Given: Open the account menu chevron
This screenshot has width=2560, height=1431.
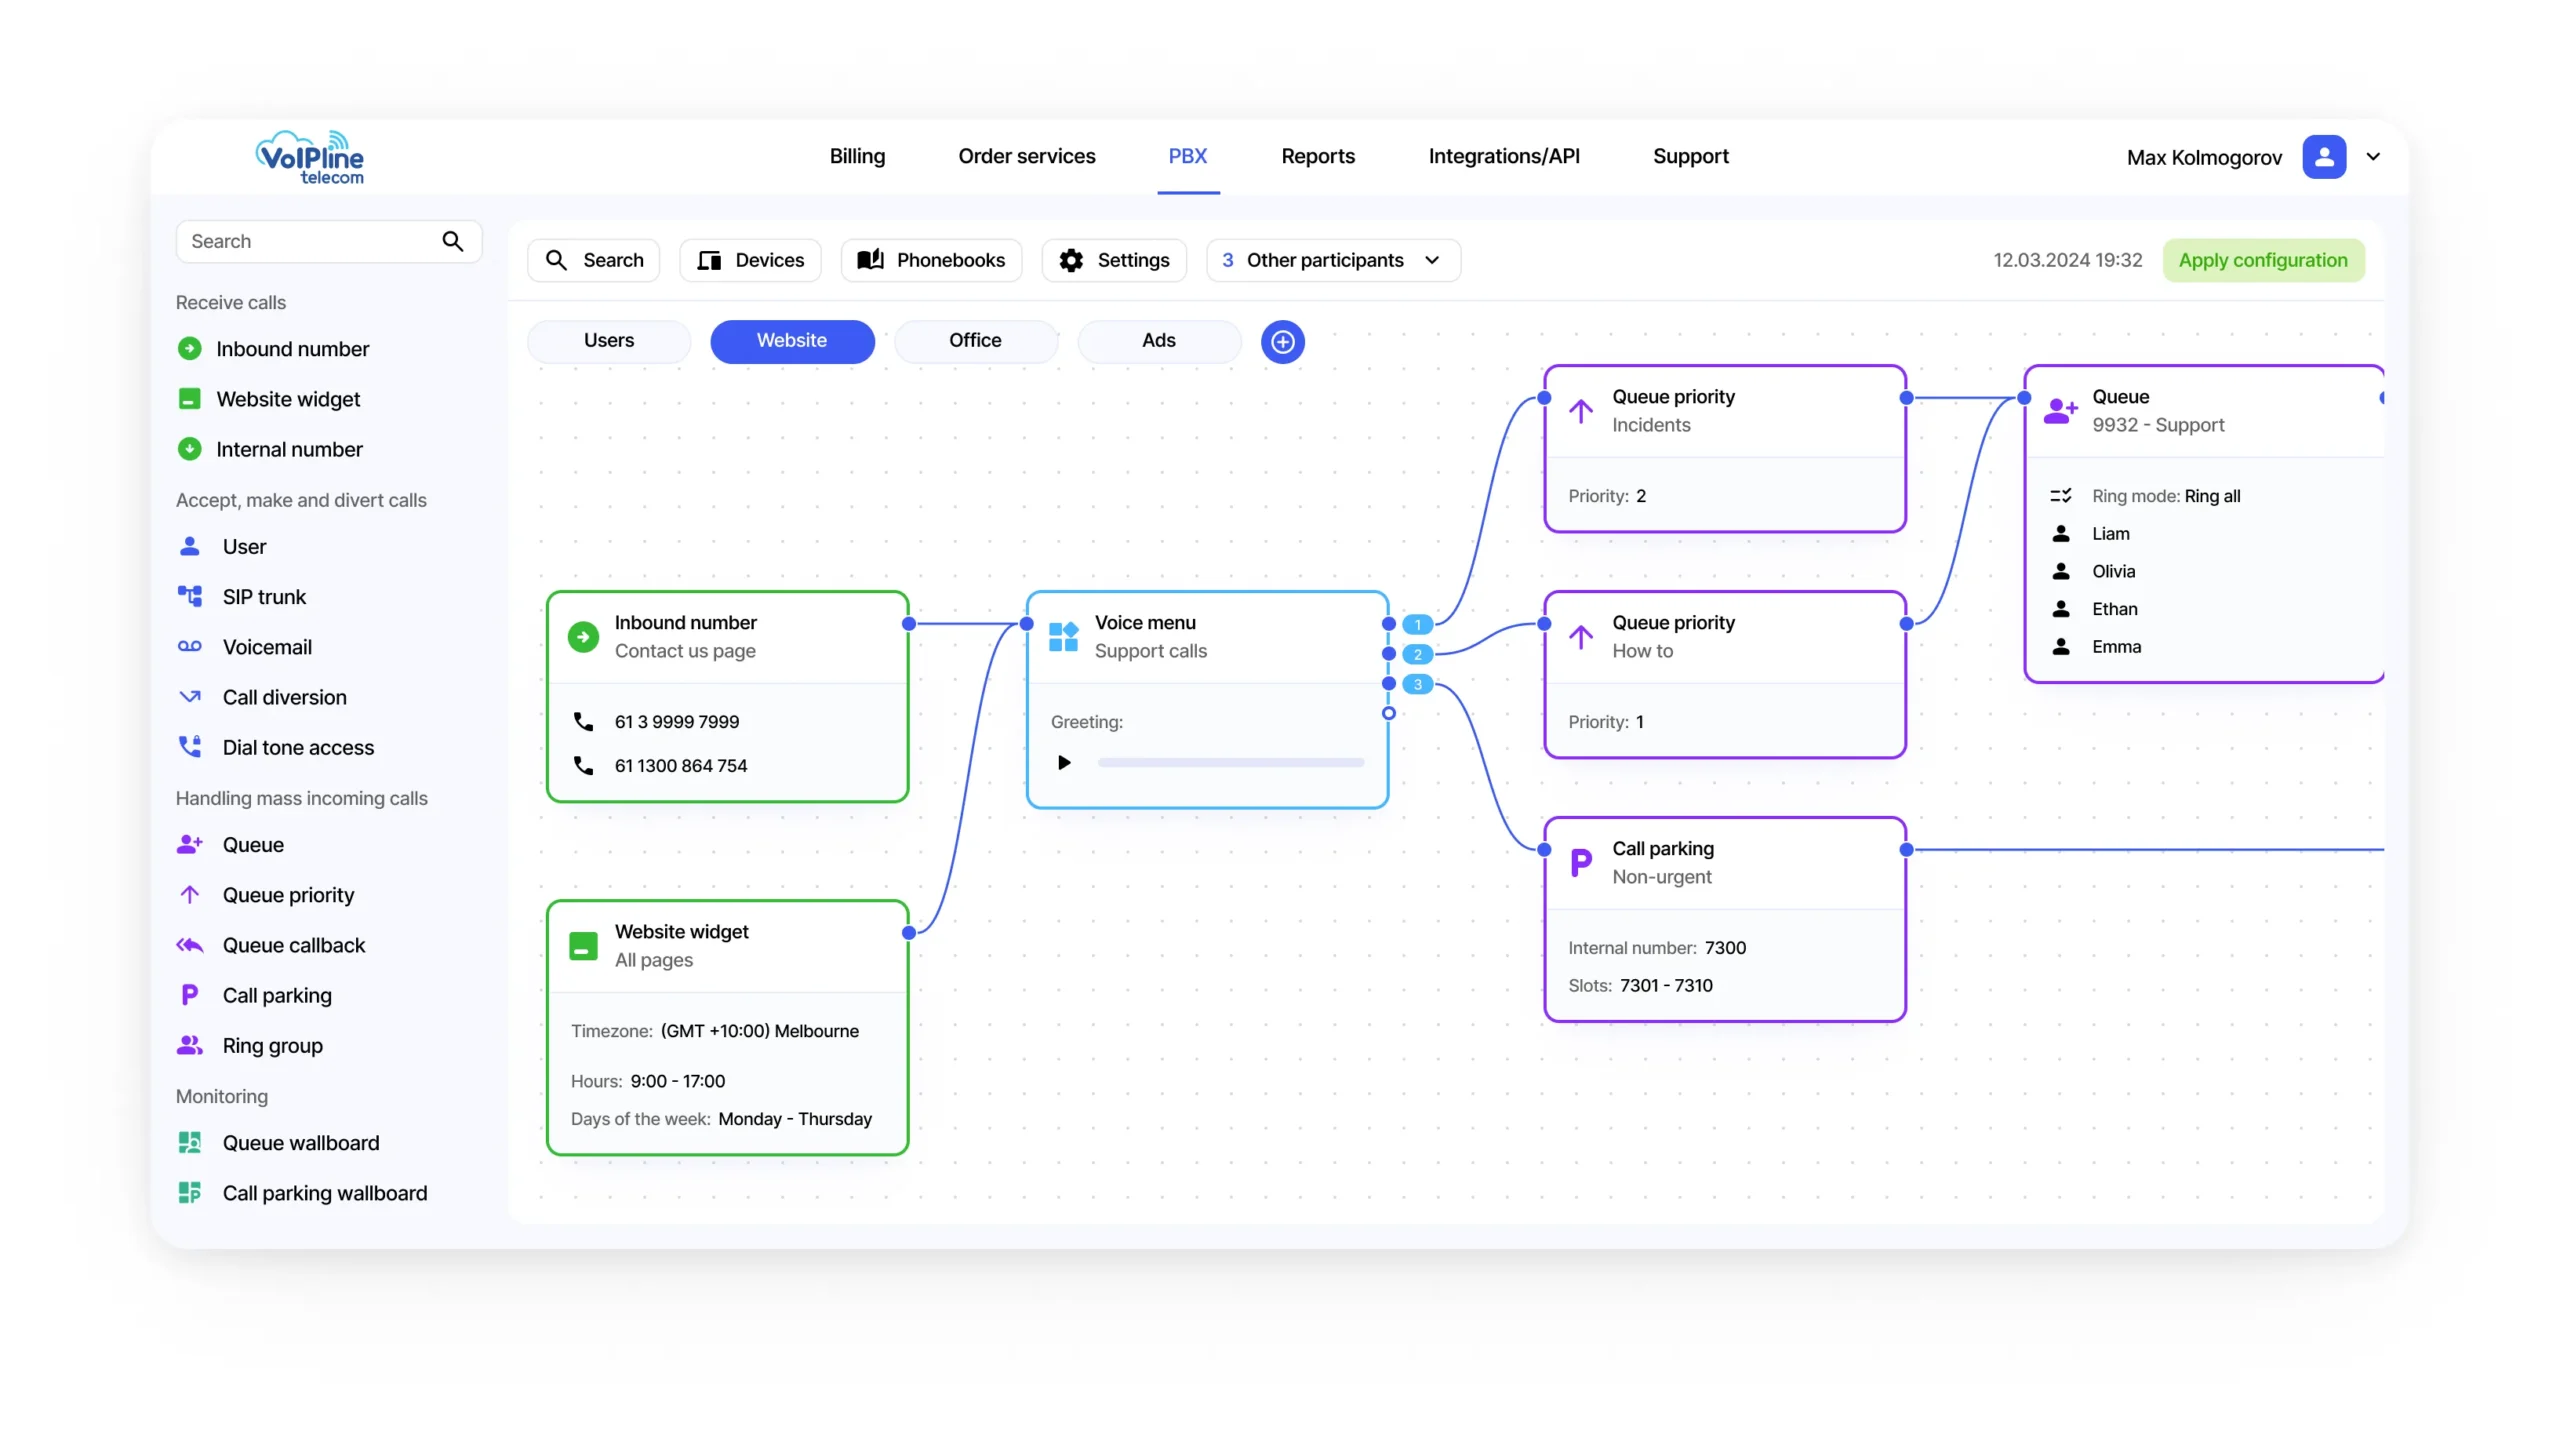Looking at the screenshot, I should (2372, 157).
